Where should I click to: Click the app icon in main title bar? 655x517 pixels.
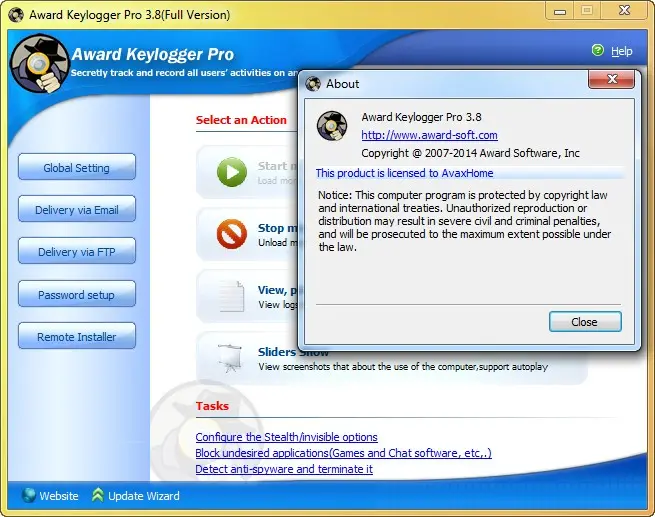(16, 15)
